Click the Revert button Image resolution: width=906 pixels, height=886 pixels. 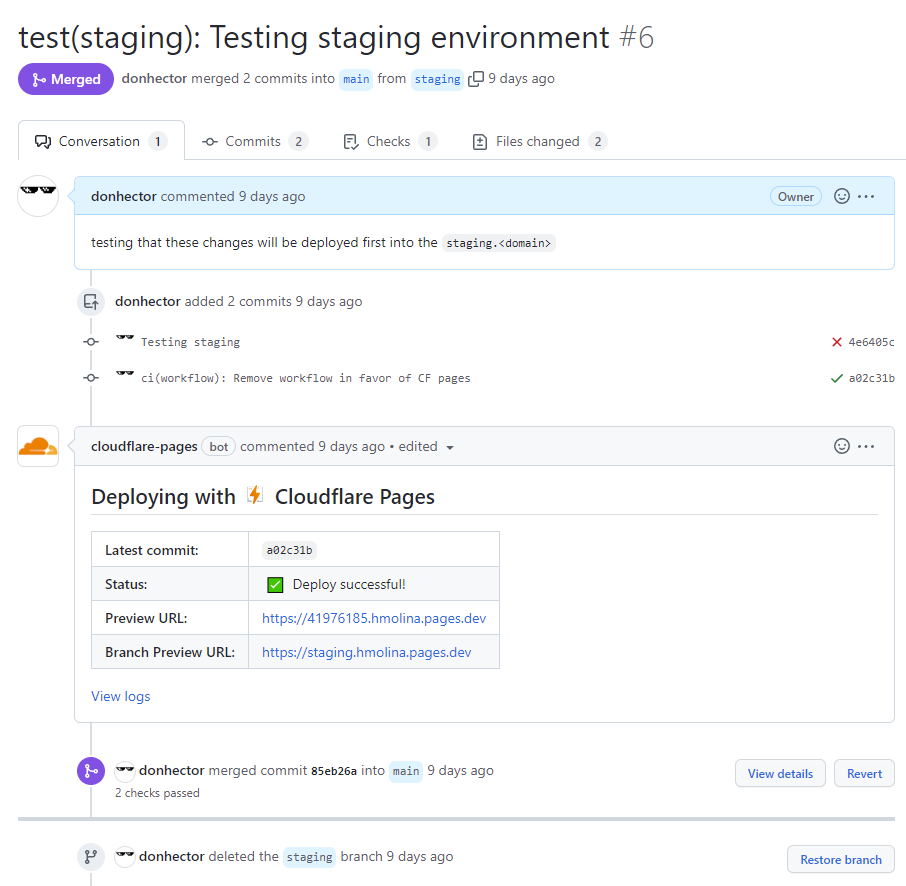(863, 773)
